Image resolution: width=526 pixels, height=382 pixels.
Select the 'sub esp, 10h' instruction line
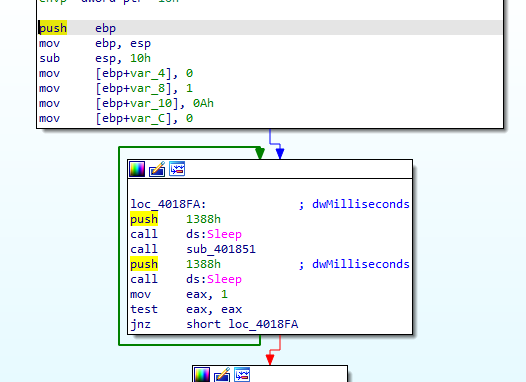95,58
